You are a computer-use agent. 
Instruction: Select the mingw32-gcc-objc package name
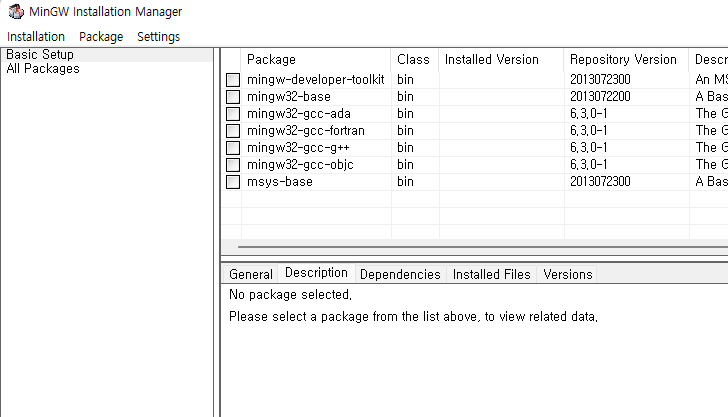click(300, 165)
